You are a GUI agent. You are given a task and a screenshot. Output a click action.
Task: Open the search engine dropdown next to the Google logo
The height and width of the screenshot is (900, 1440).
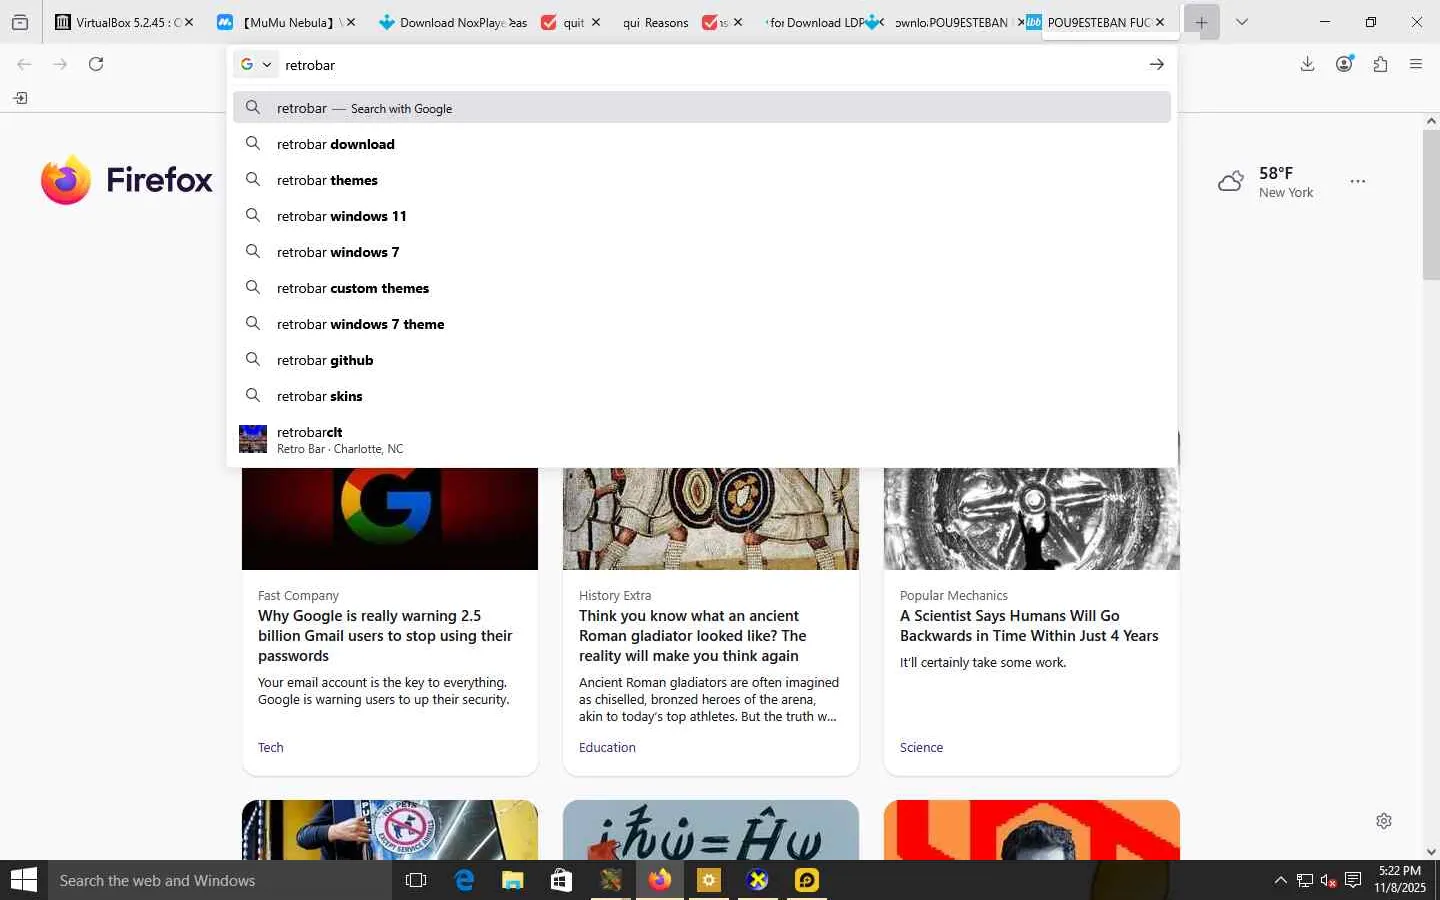pos(256,64)
